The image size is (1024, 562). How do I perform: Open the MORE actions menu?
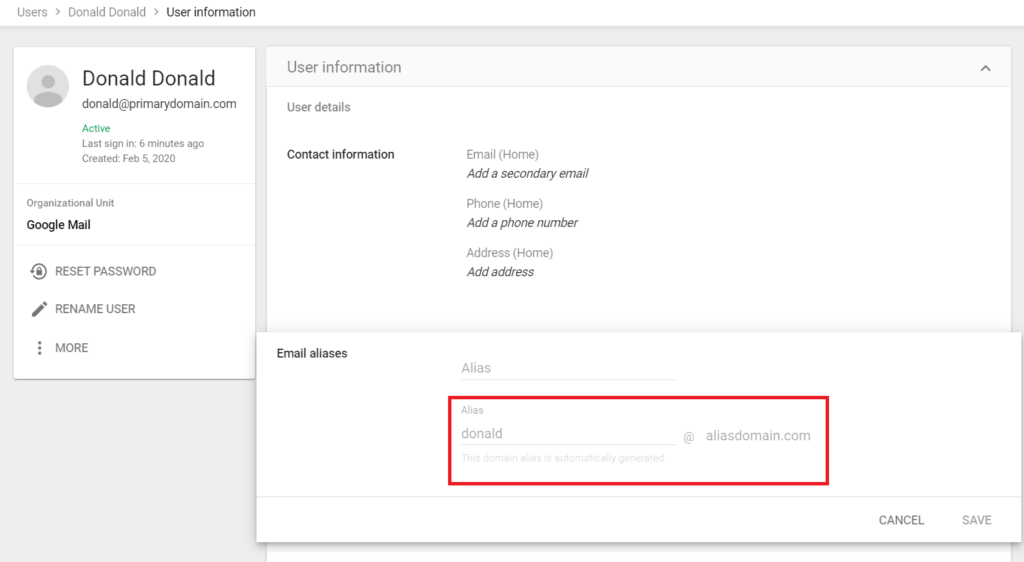pyautogui.click(x=71, y=348)
